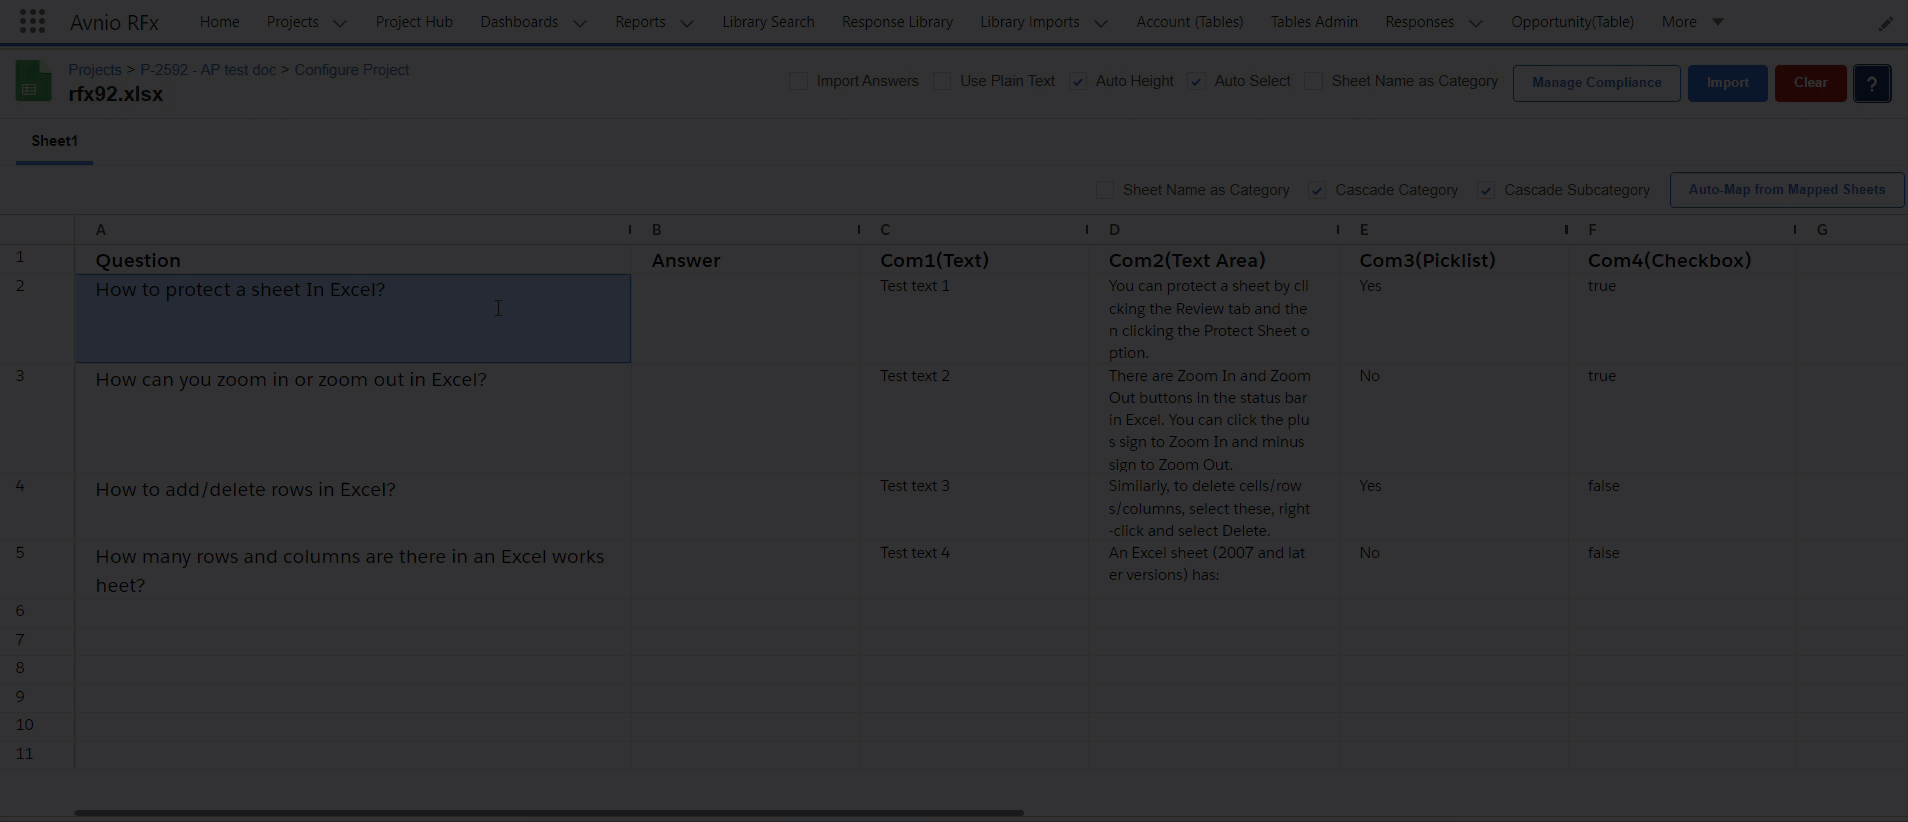This screenshot has width=1908, height=822.
Task: Expand the Projects menu chevron
Action: 340,23
